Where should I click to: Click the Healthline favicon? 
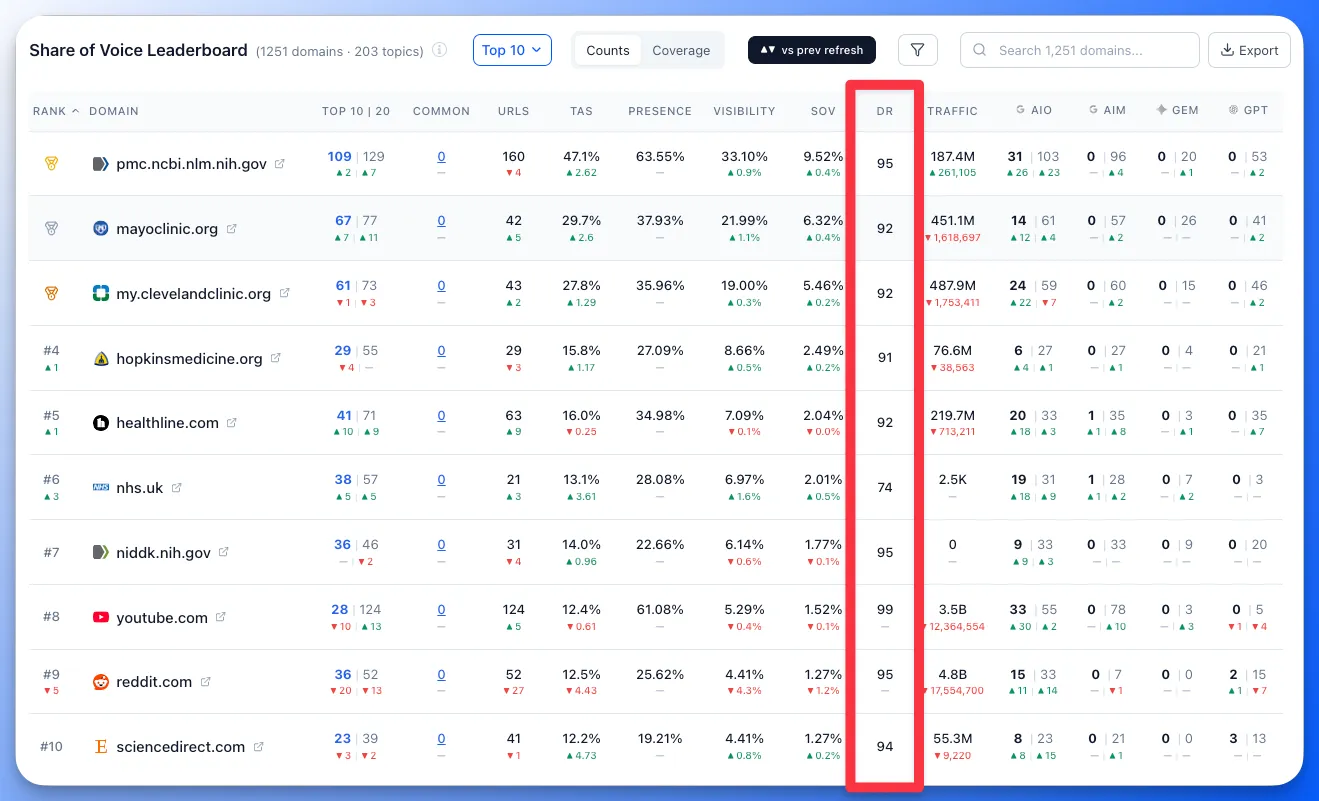(100, 423)
